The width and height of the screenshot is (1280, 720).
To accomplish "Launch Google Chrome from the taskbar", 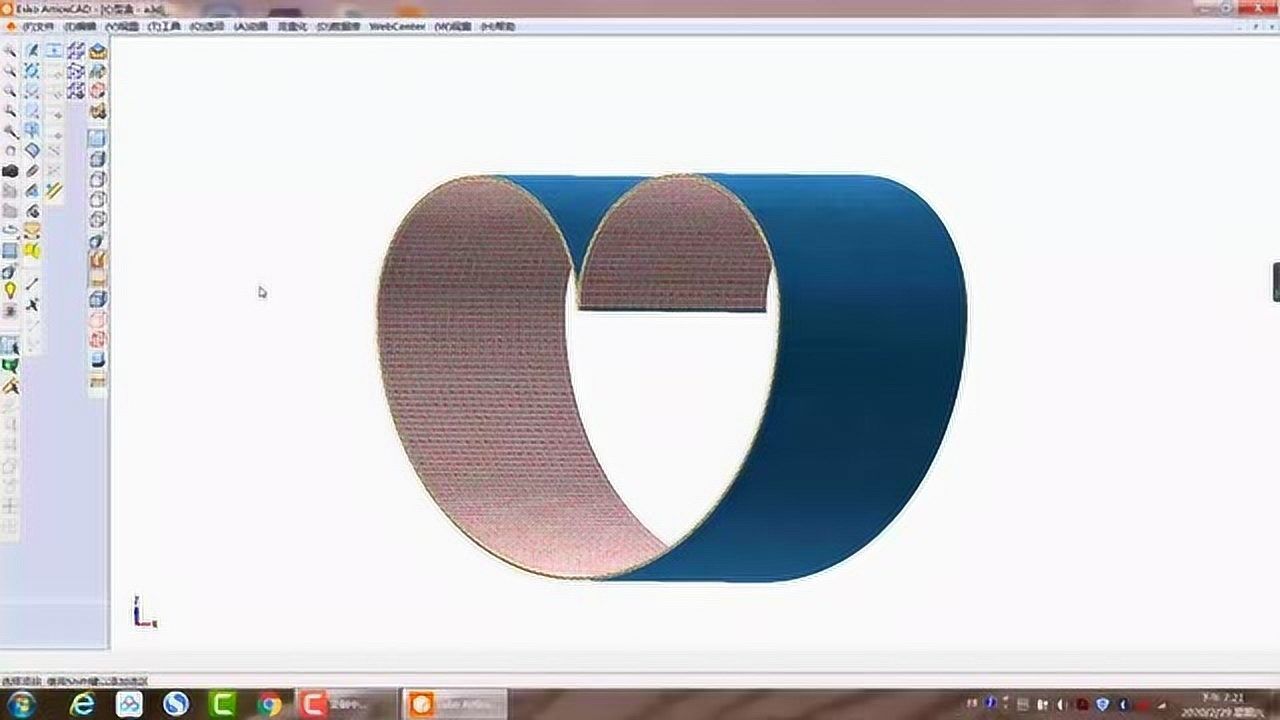I will pos(268,705).
